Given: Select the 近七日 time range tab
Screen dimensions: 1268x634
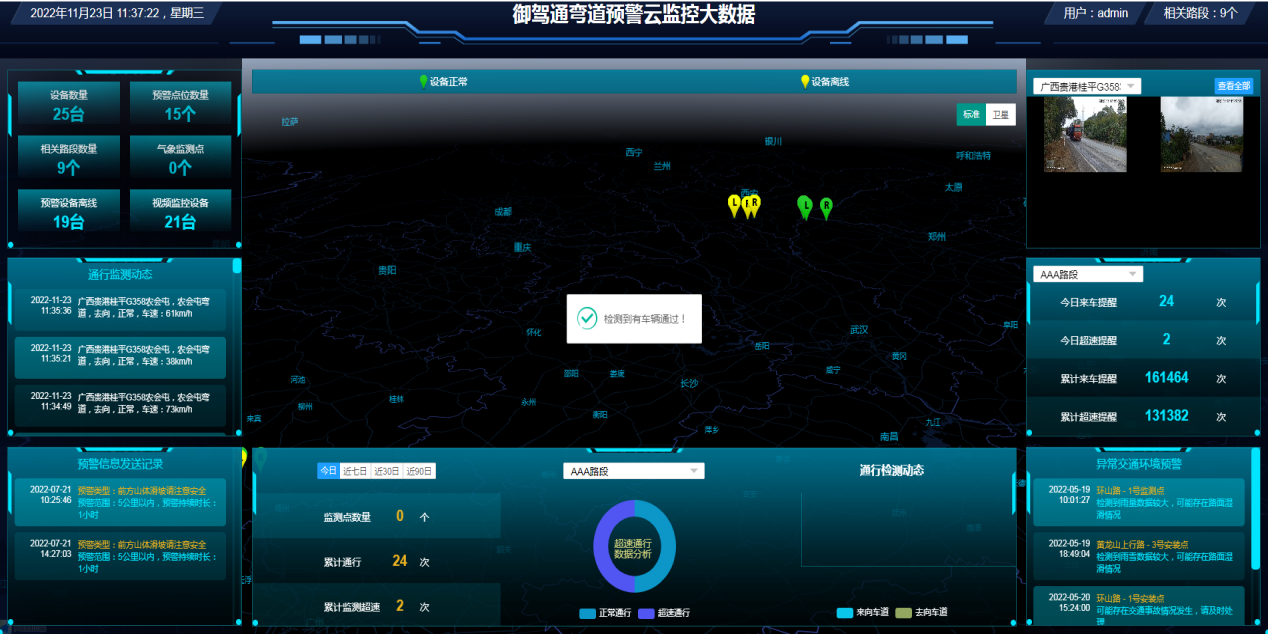Looking at the screenshot, I should (x=355, y=471).
